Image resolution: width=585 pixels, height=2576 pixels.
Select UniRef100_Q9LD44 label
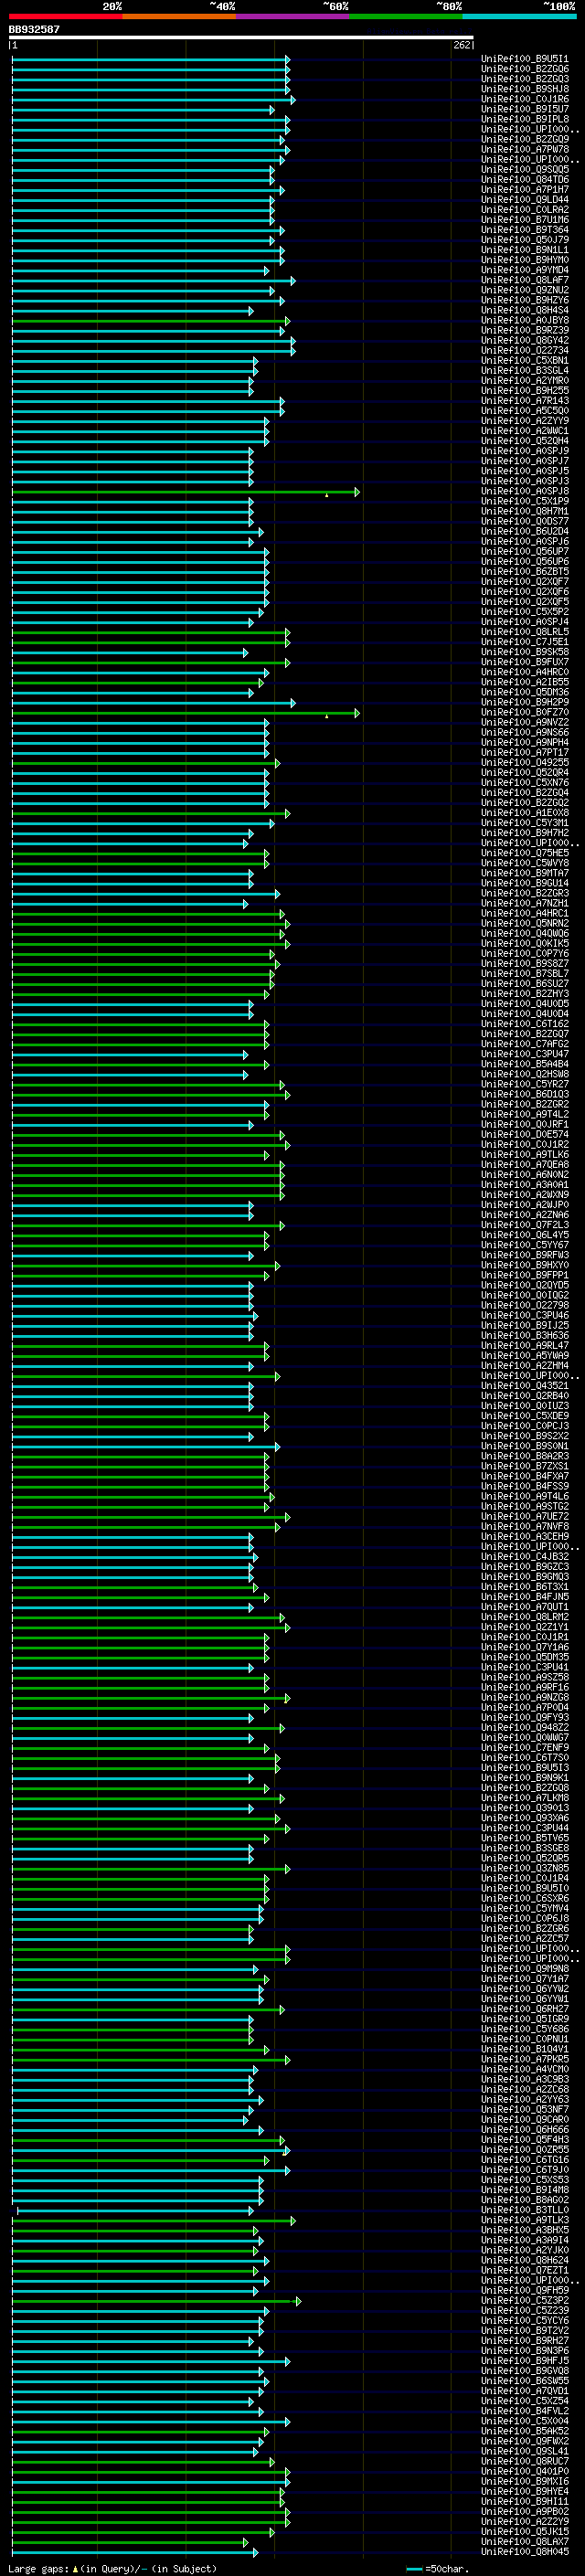point(525,200)
